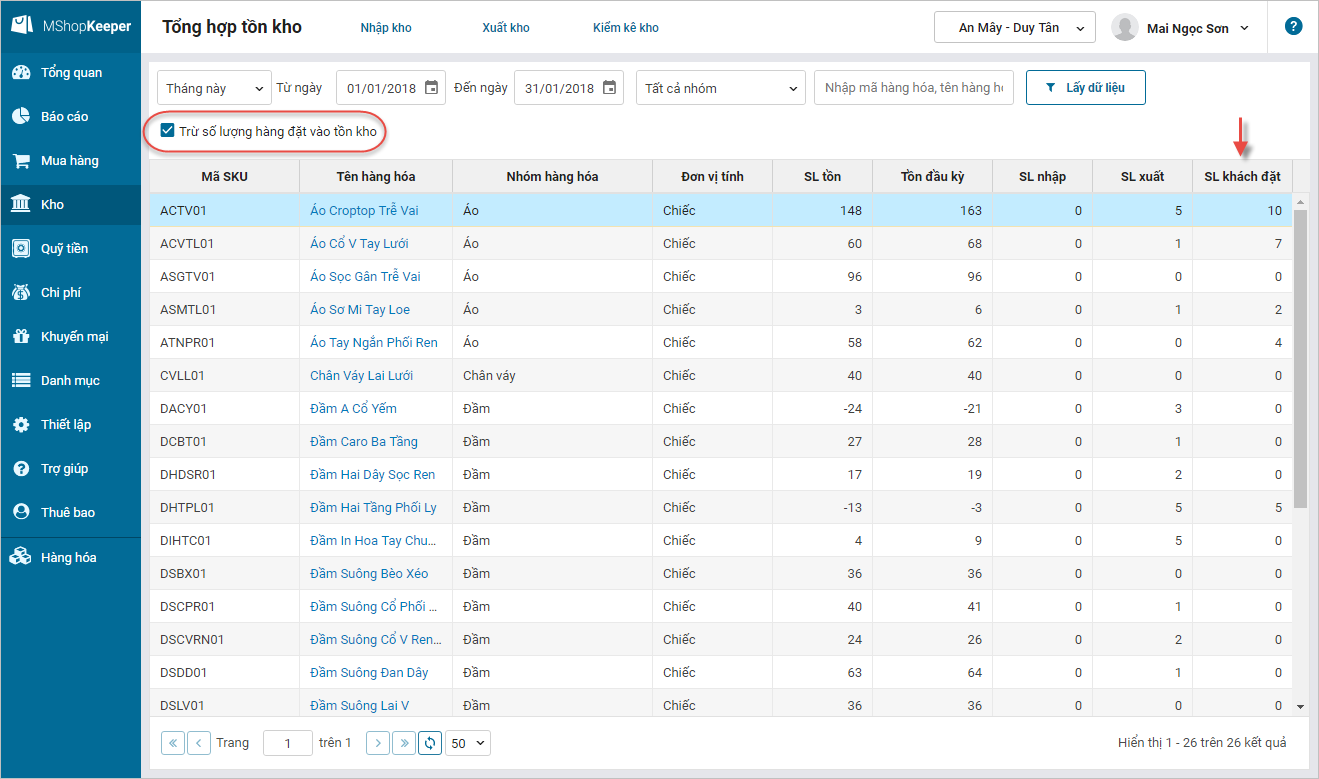The image size is (1319, 779).
Task: Open calendar picker for start date
Action: point(431,88)
